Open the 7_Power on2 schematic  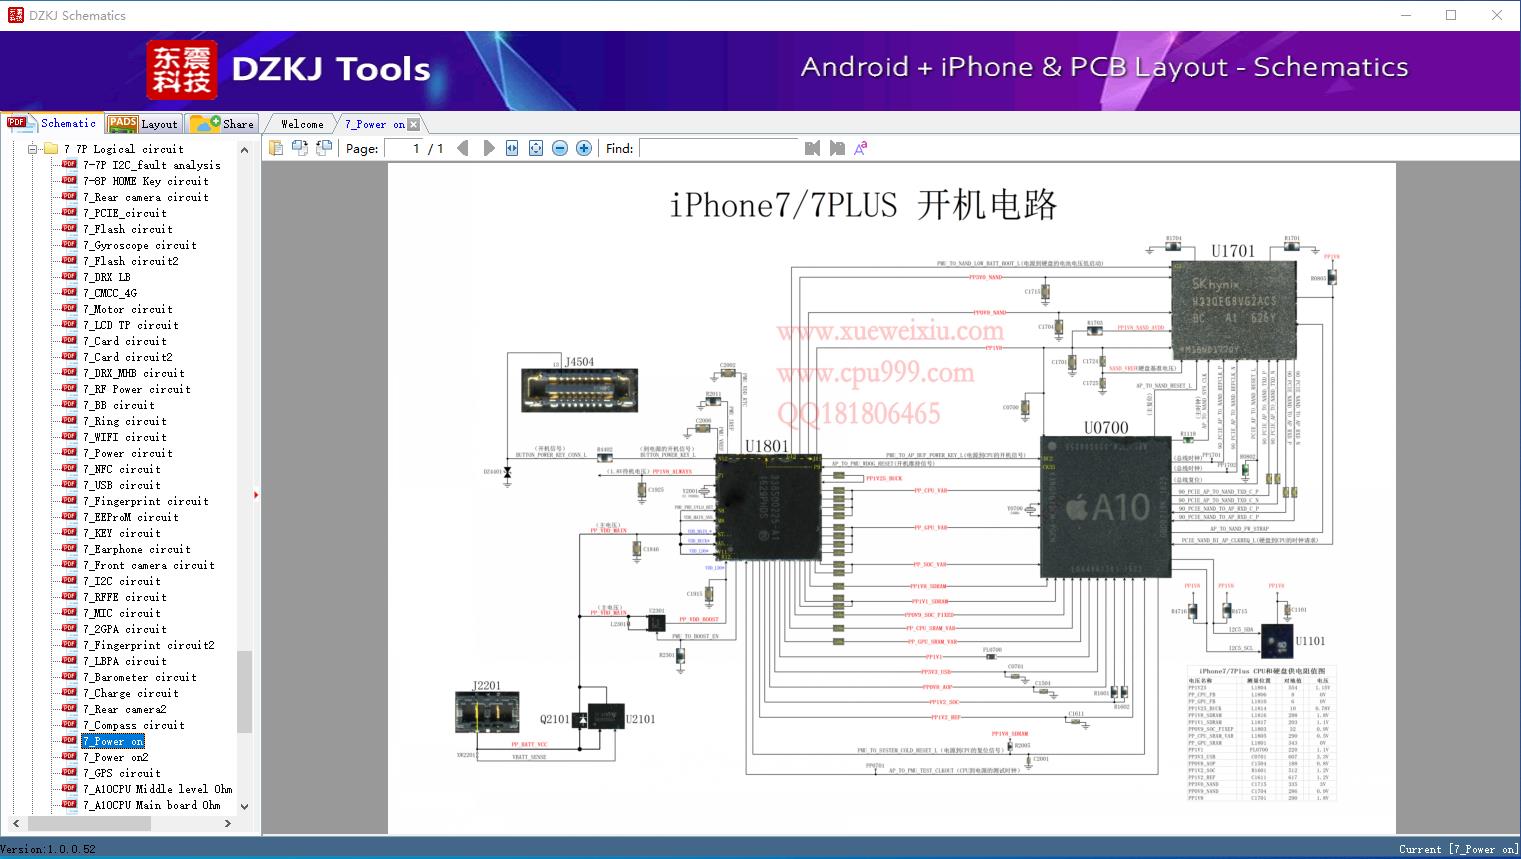coord(116,757)
